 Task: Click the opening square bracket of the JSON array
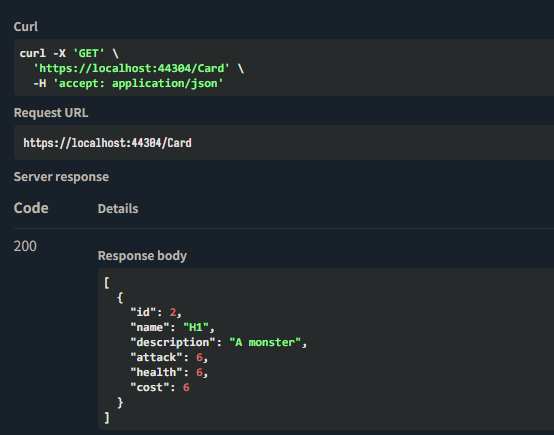[107, 283]
